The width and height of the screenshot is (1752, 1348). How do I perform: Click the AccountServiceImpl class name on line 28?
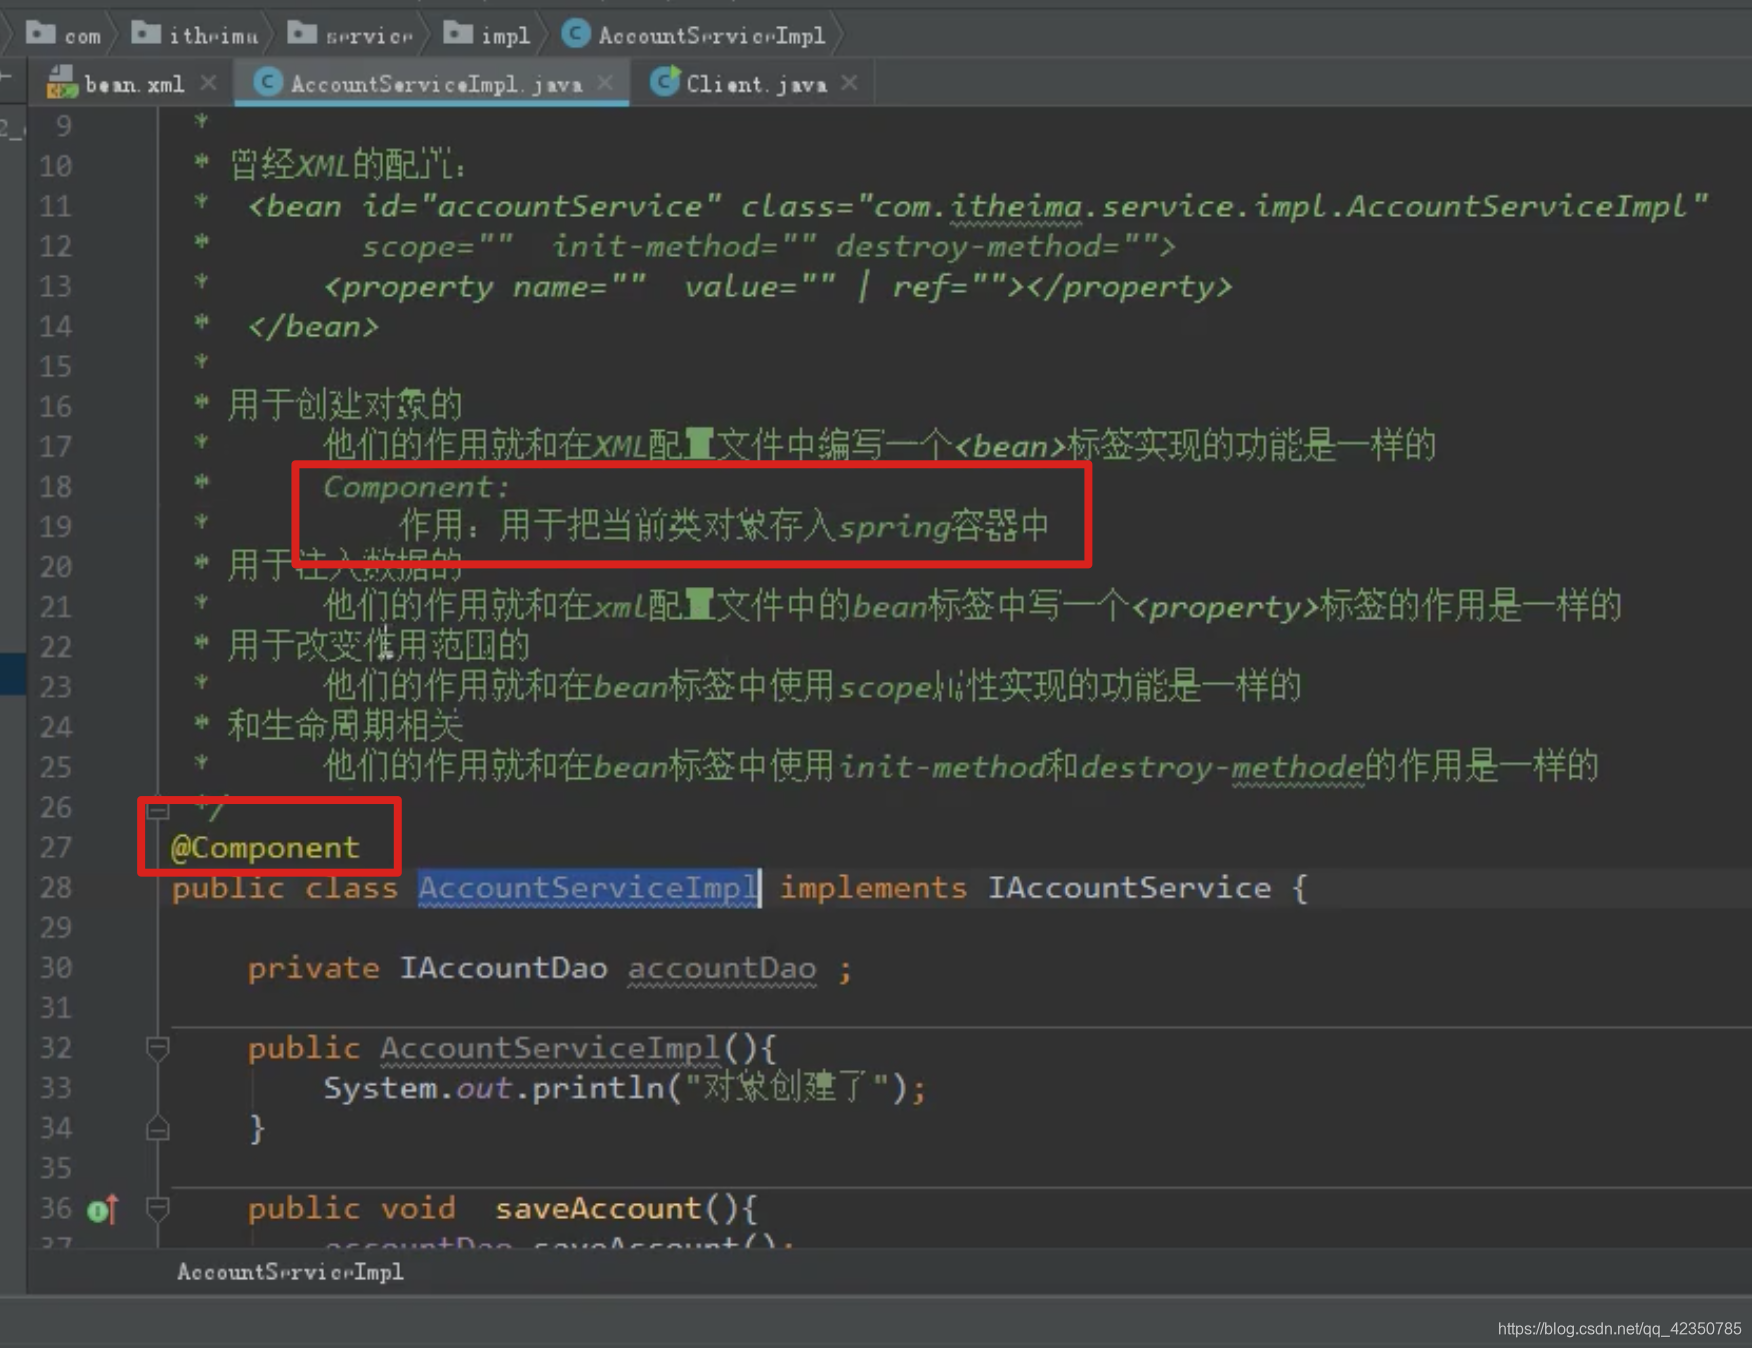pos(588,888)
